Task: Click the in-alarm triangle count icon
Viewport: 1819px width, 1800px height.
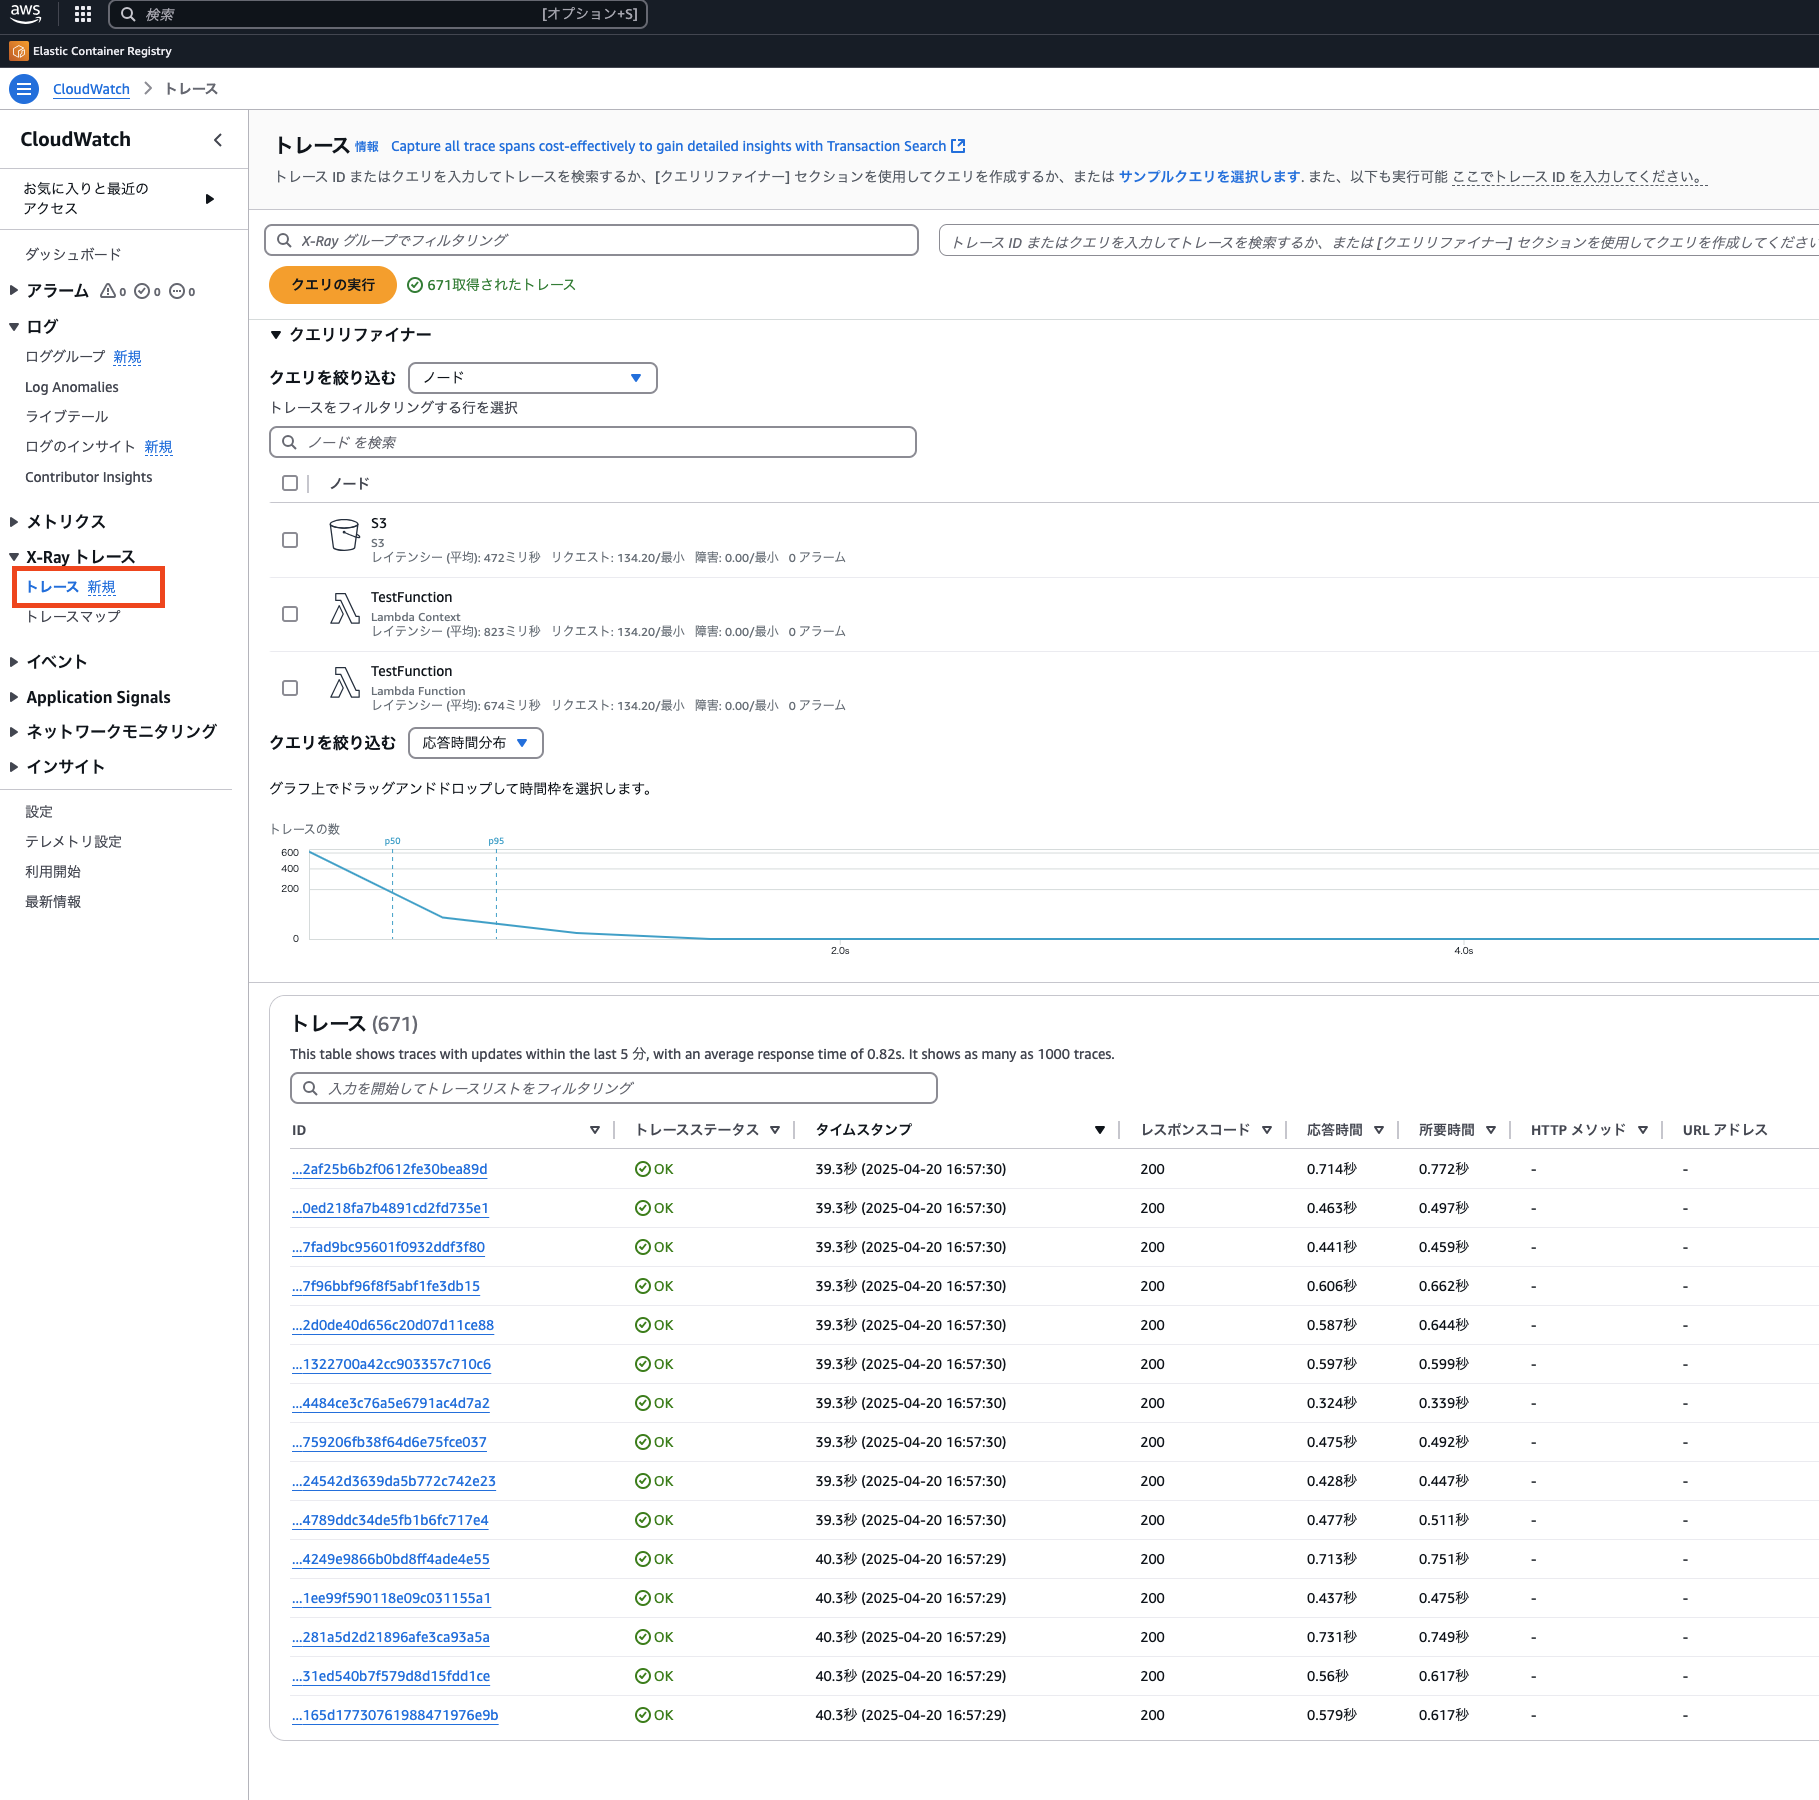Action: point(108,291)
